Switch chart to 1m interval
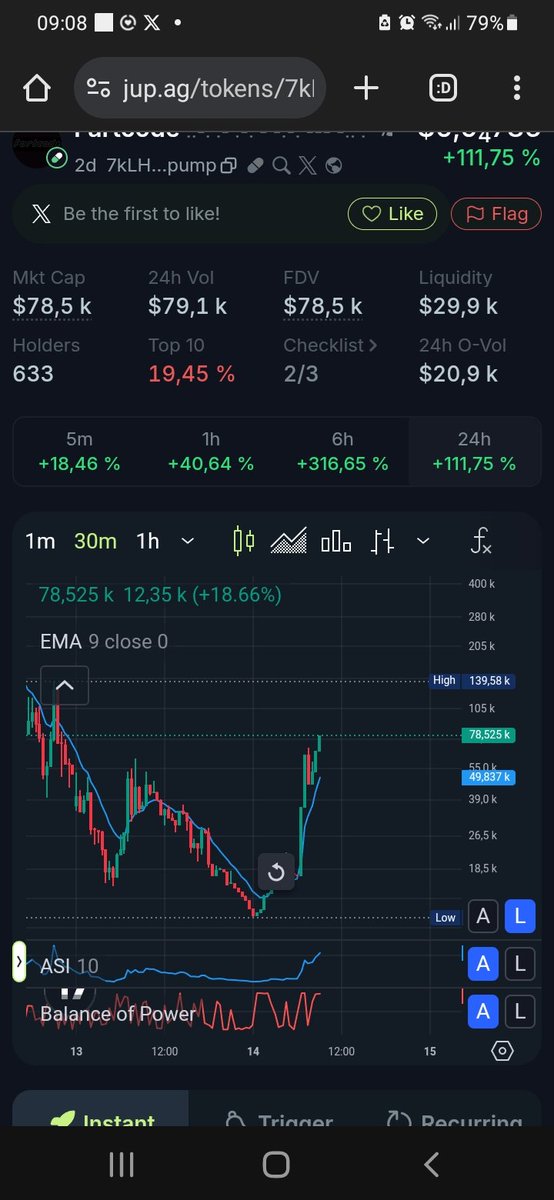Screen dimensions: 554x1200 pyautogui.click(x=40, y=541)
